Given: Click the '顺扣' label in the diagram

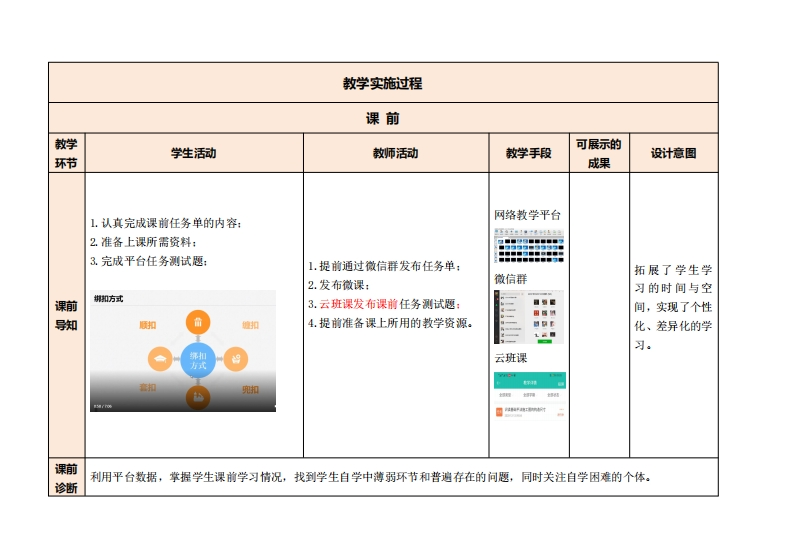Looking at the screenshot, I should tap(148, 325).
